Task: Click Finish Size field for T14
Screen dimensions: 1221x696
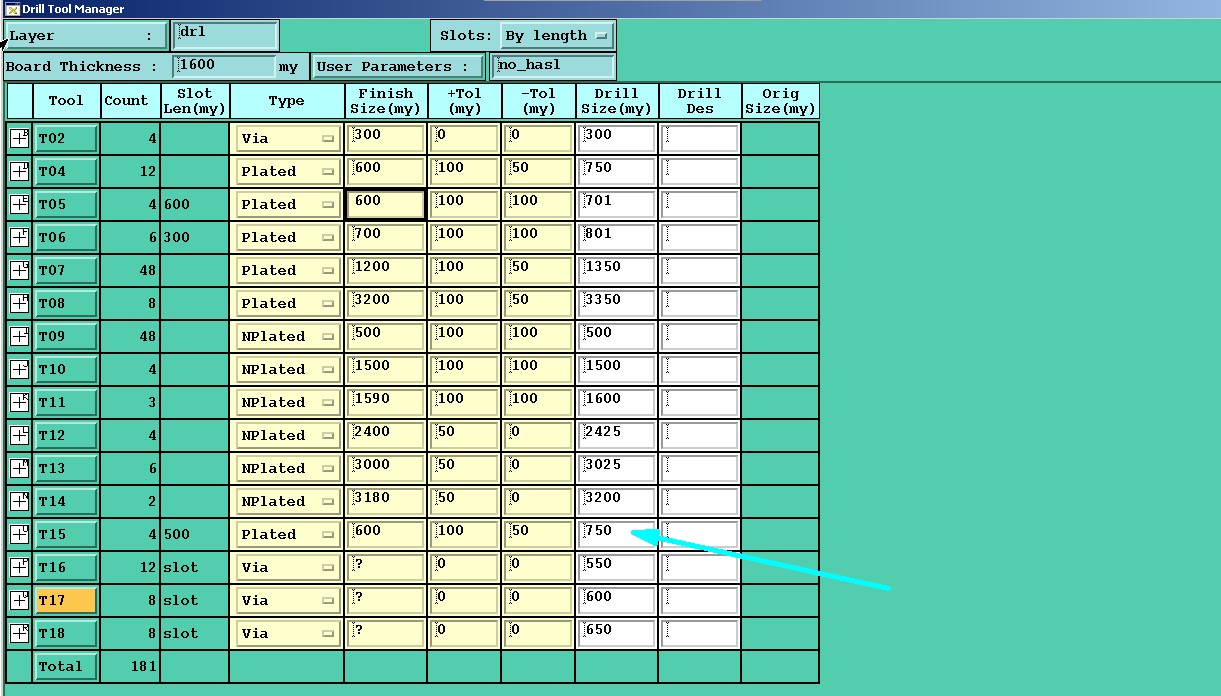Action: click(x=386, y=501)
